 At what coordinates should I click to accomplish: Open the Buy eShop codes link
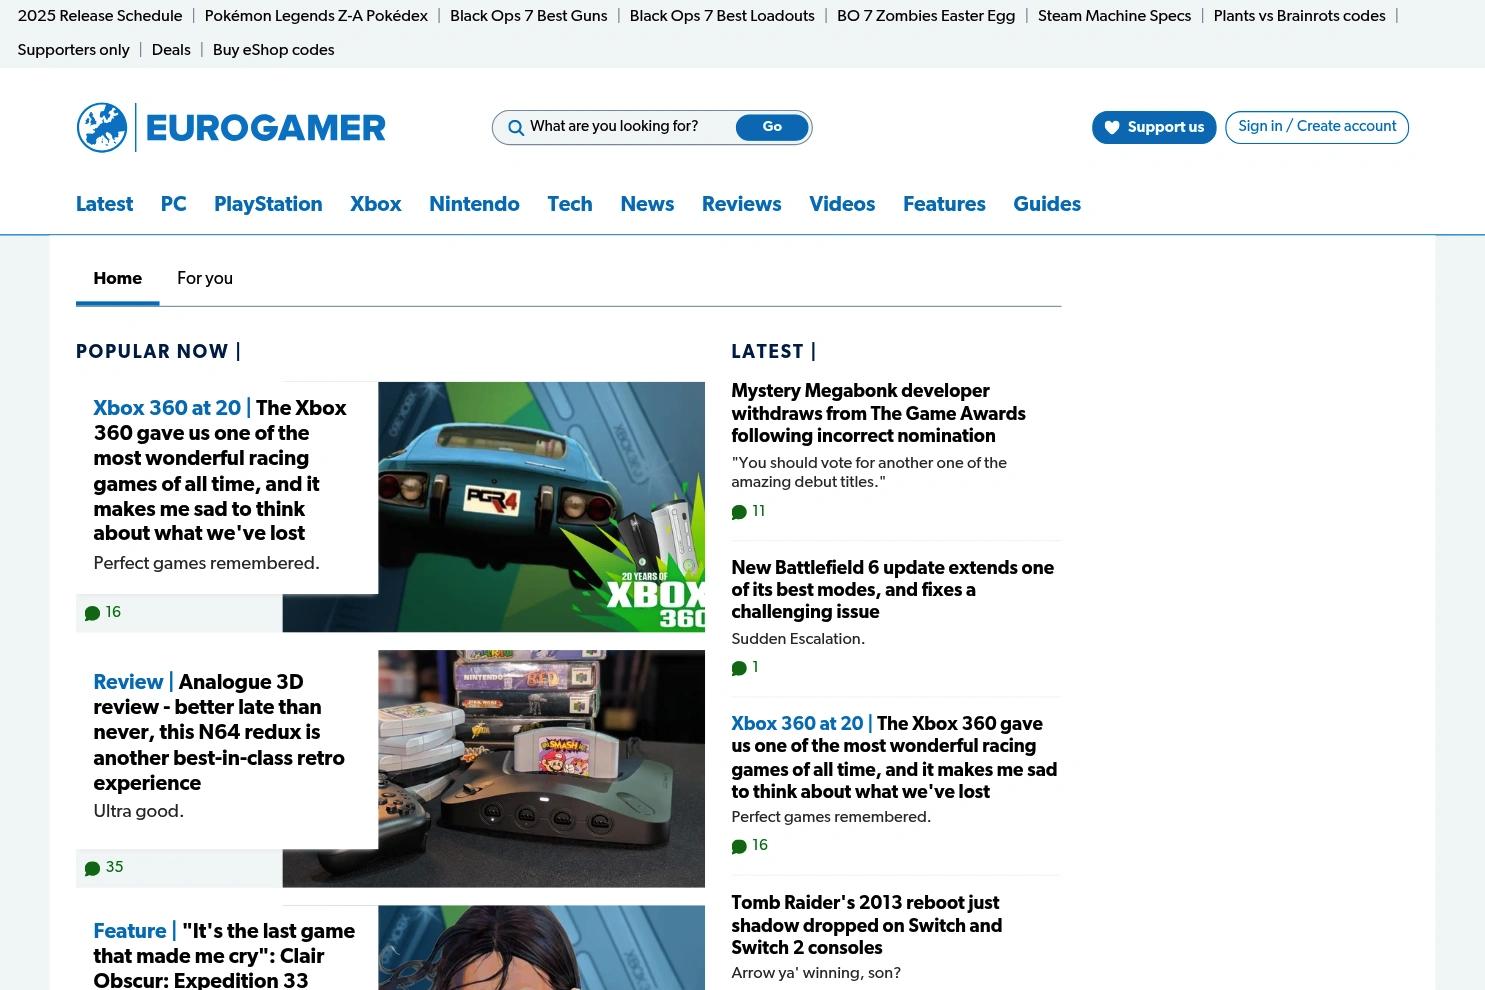(x=273, y=50)
